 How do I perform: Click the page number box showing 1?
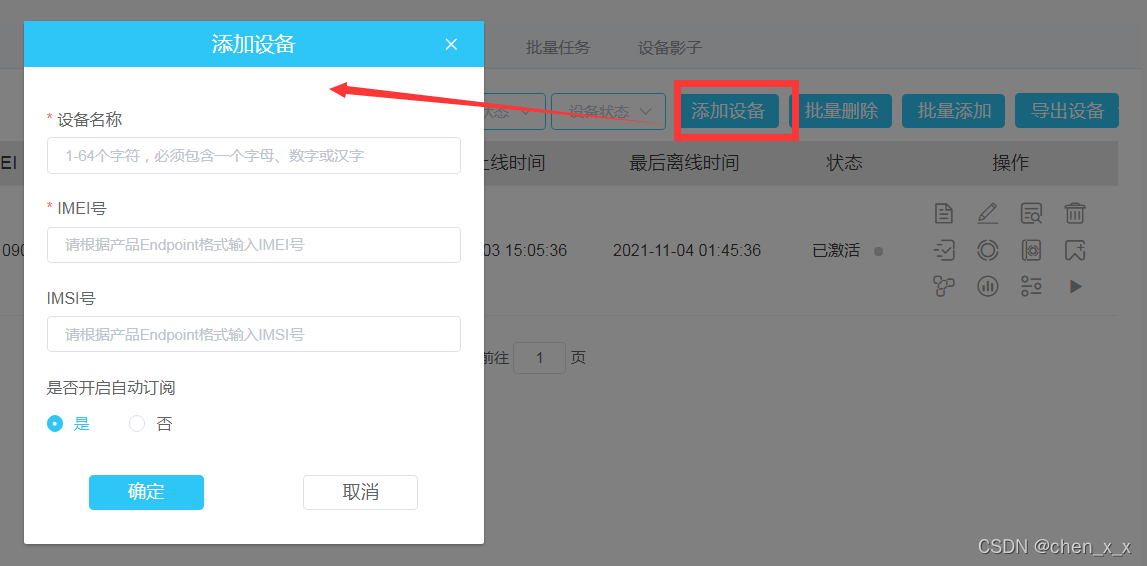click(539, 358)
